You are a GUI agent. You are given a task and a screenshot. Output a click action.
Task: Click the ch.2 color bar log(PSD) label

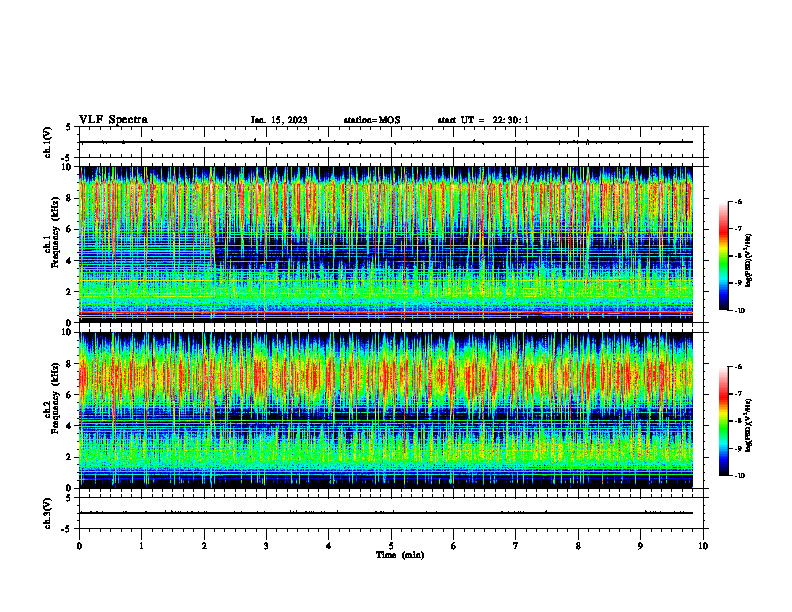tap(750, 425)
